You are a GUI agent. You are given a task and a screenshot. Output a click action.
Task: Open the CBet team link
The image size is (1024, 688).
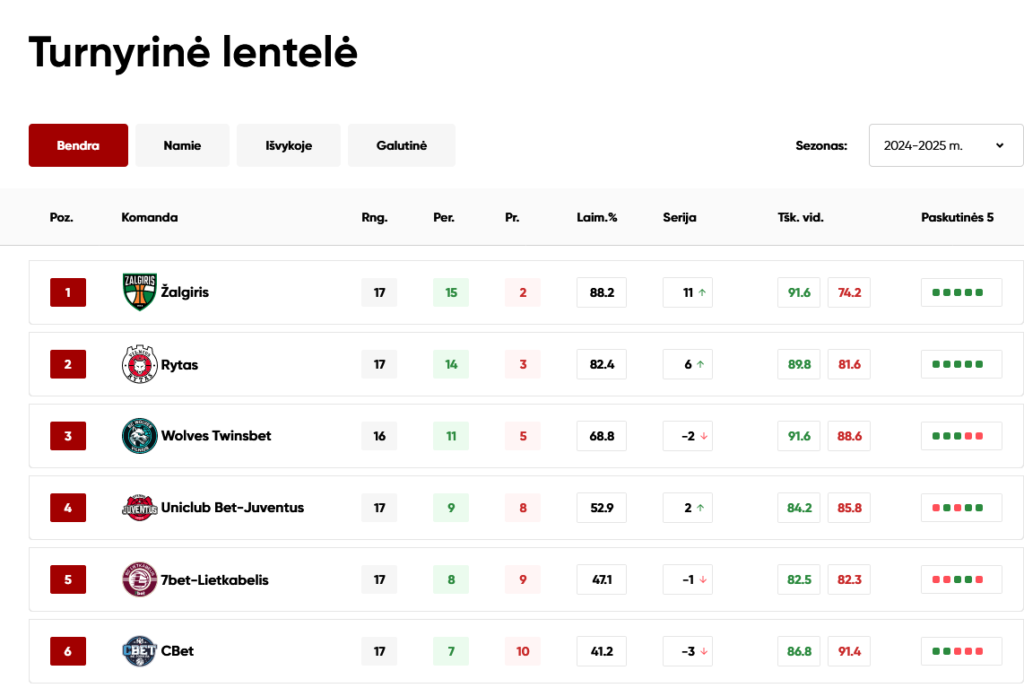[178, 651]
